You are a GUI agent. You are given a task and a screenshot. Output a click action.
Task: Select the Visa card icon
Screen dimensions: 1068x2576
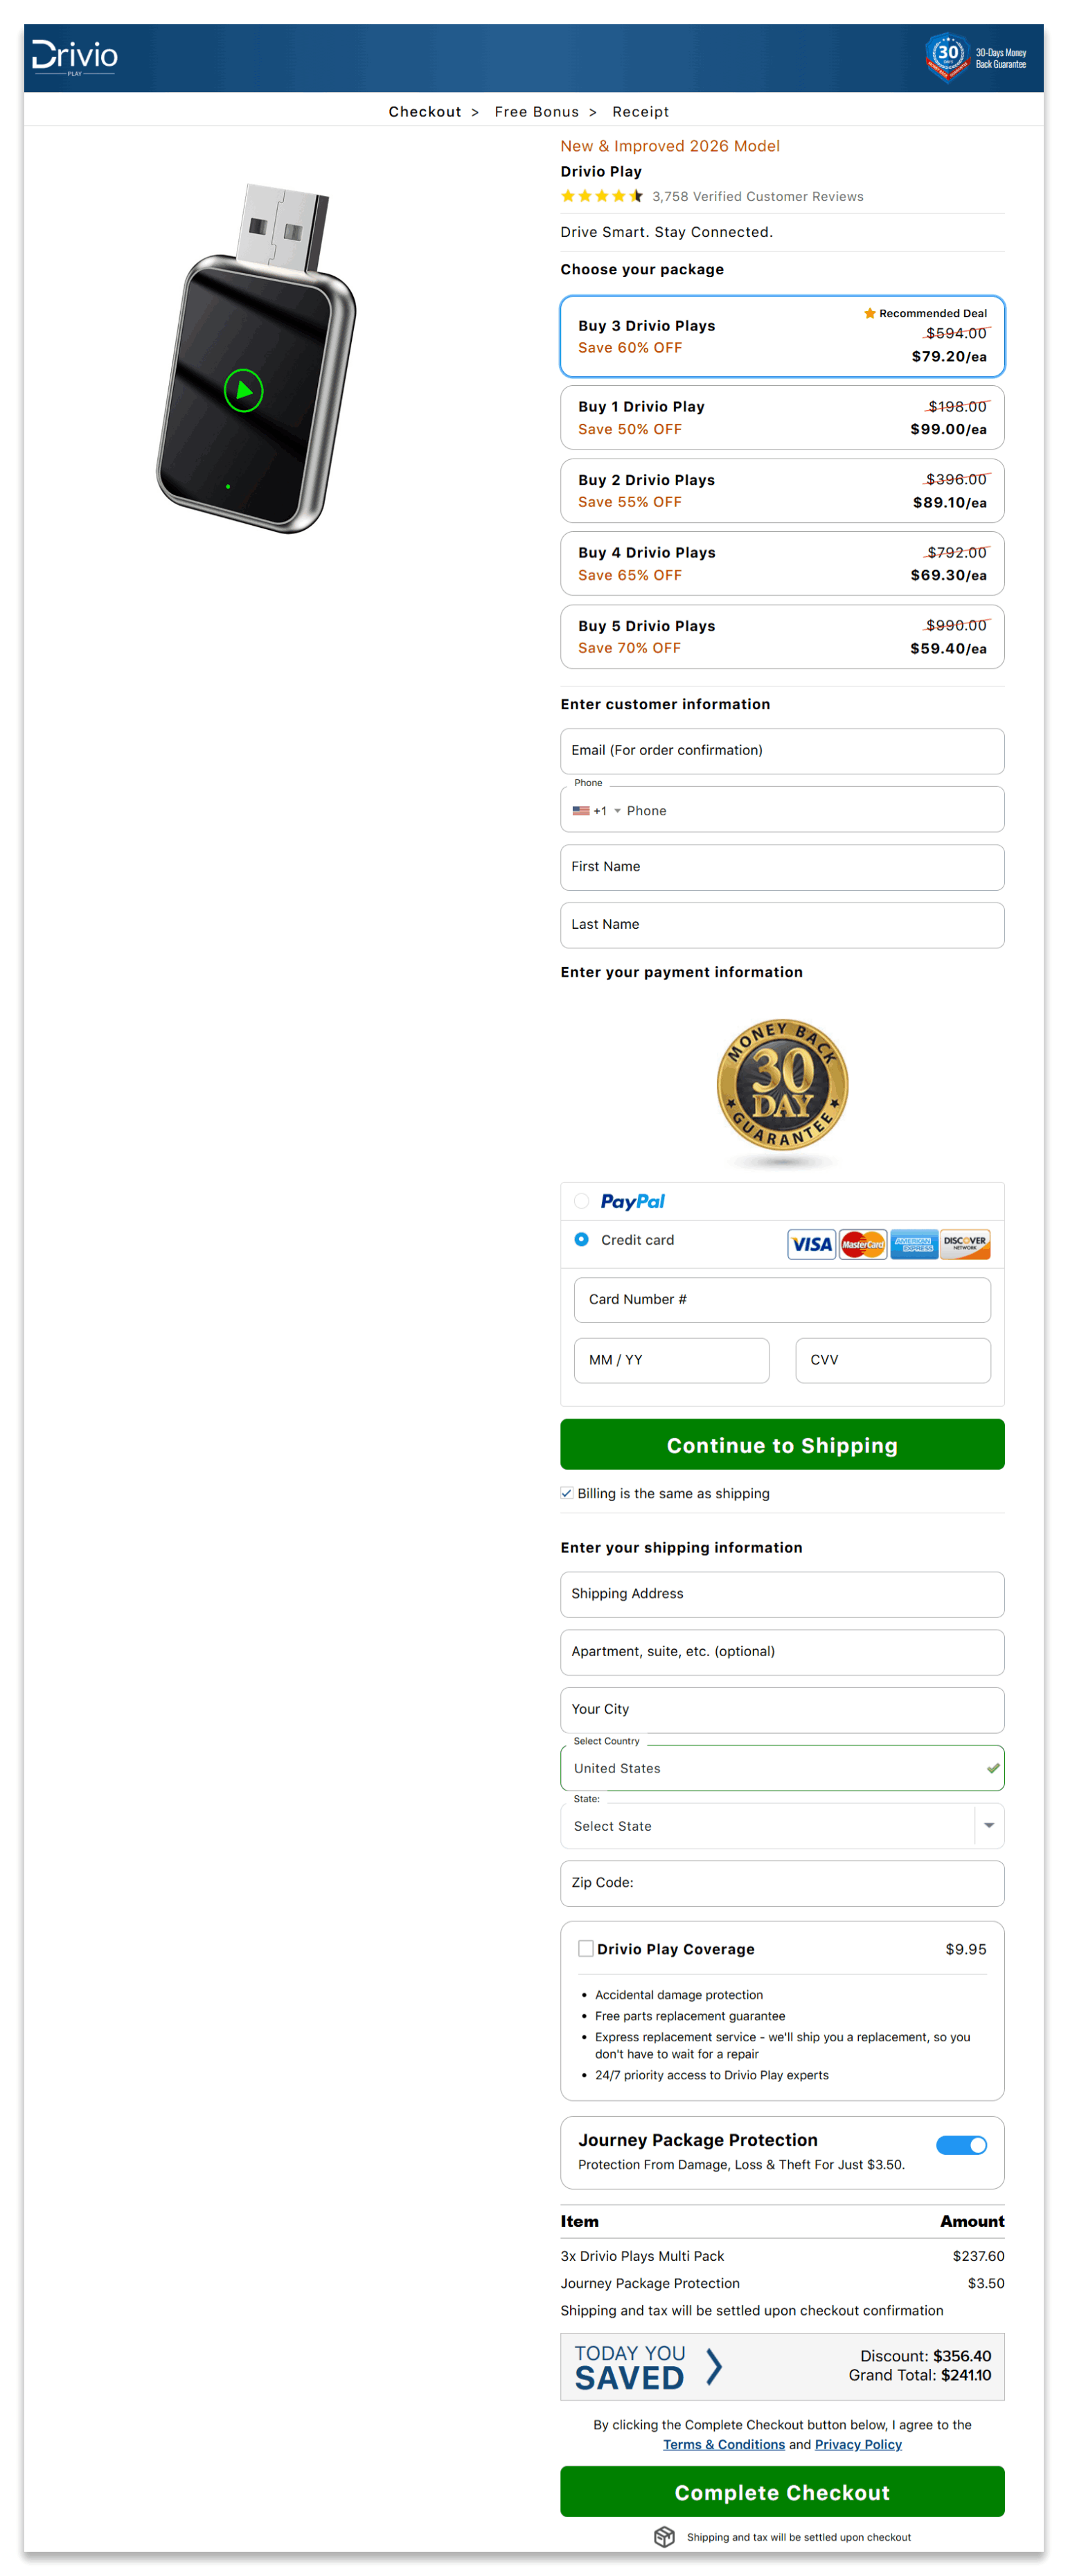tap(811, 1244)
